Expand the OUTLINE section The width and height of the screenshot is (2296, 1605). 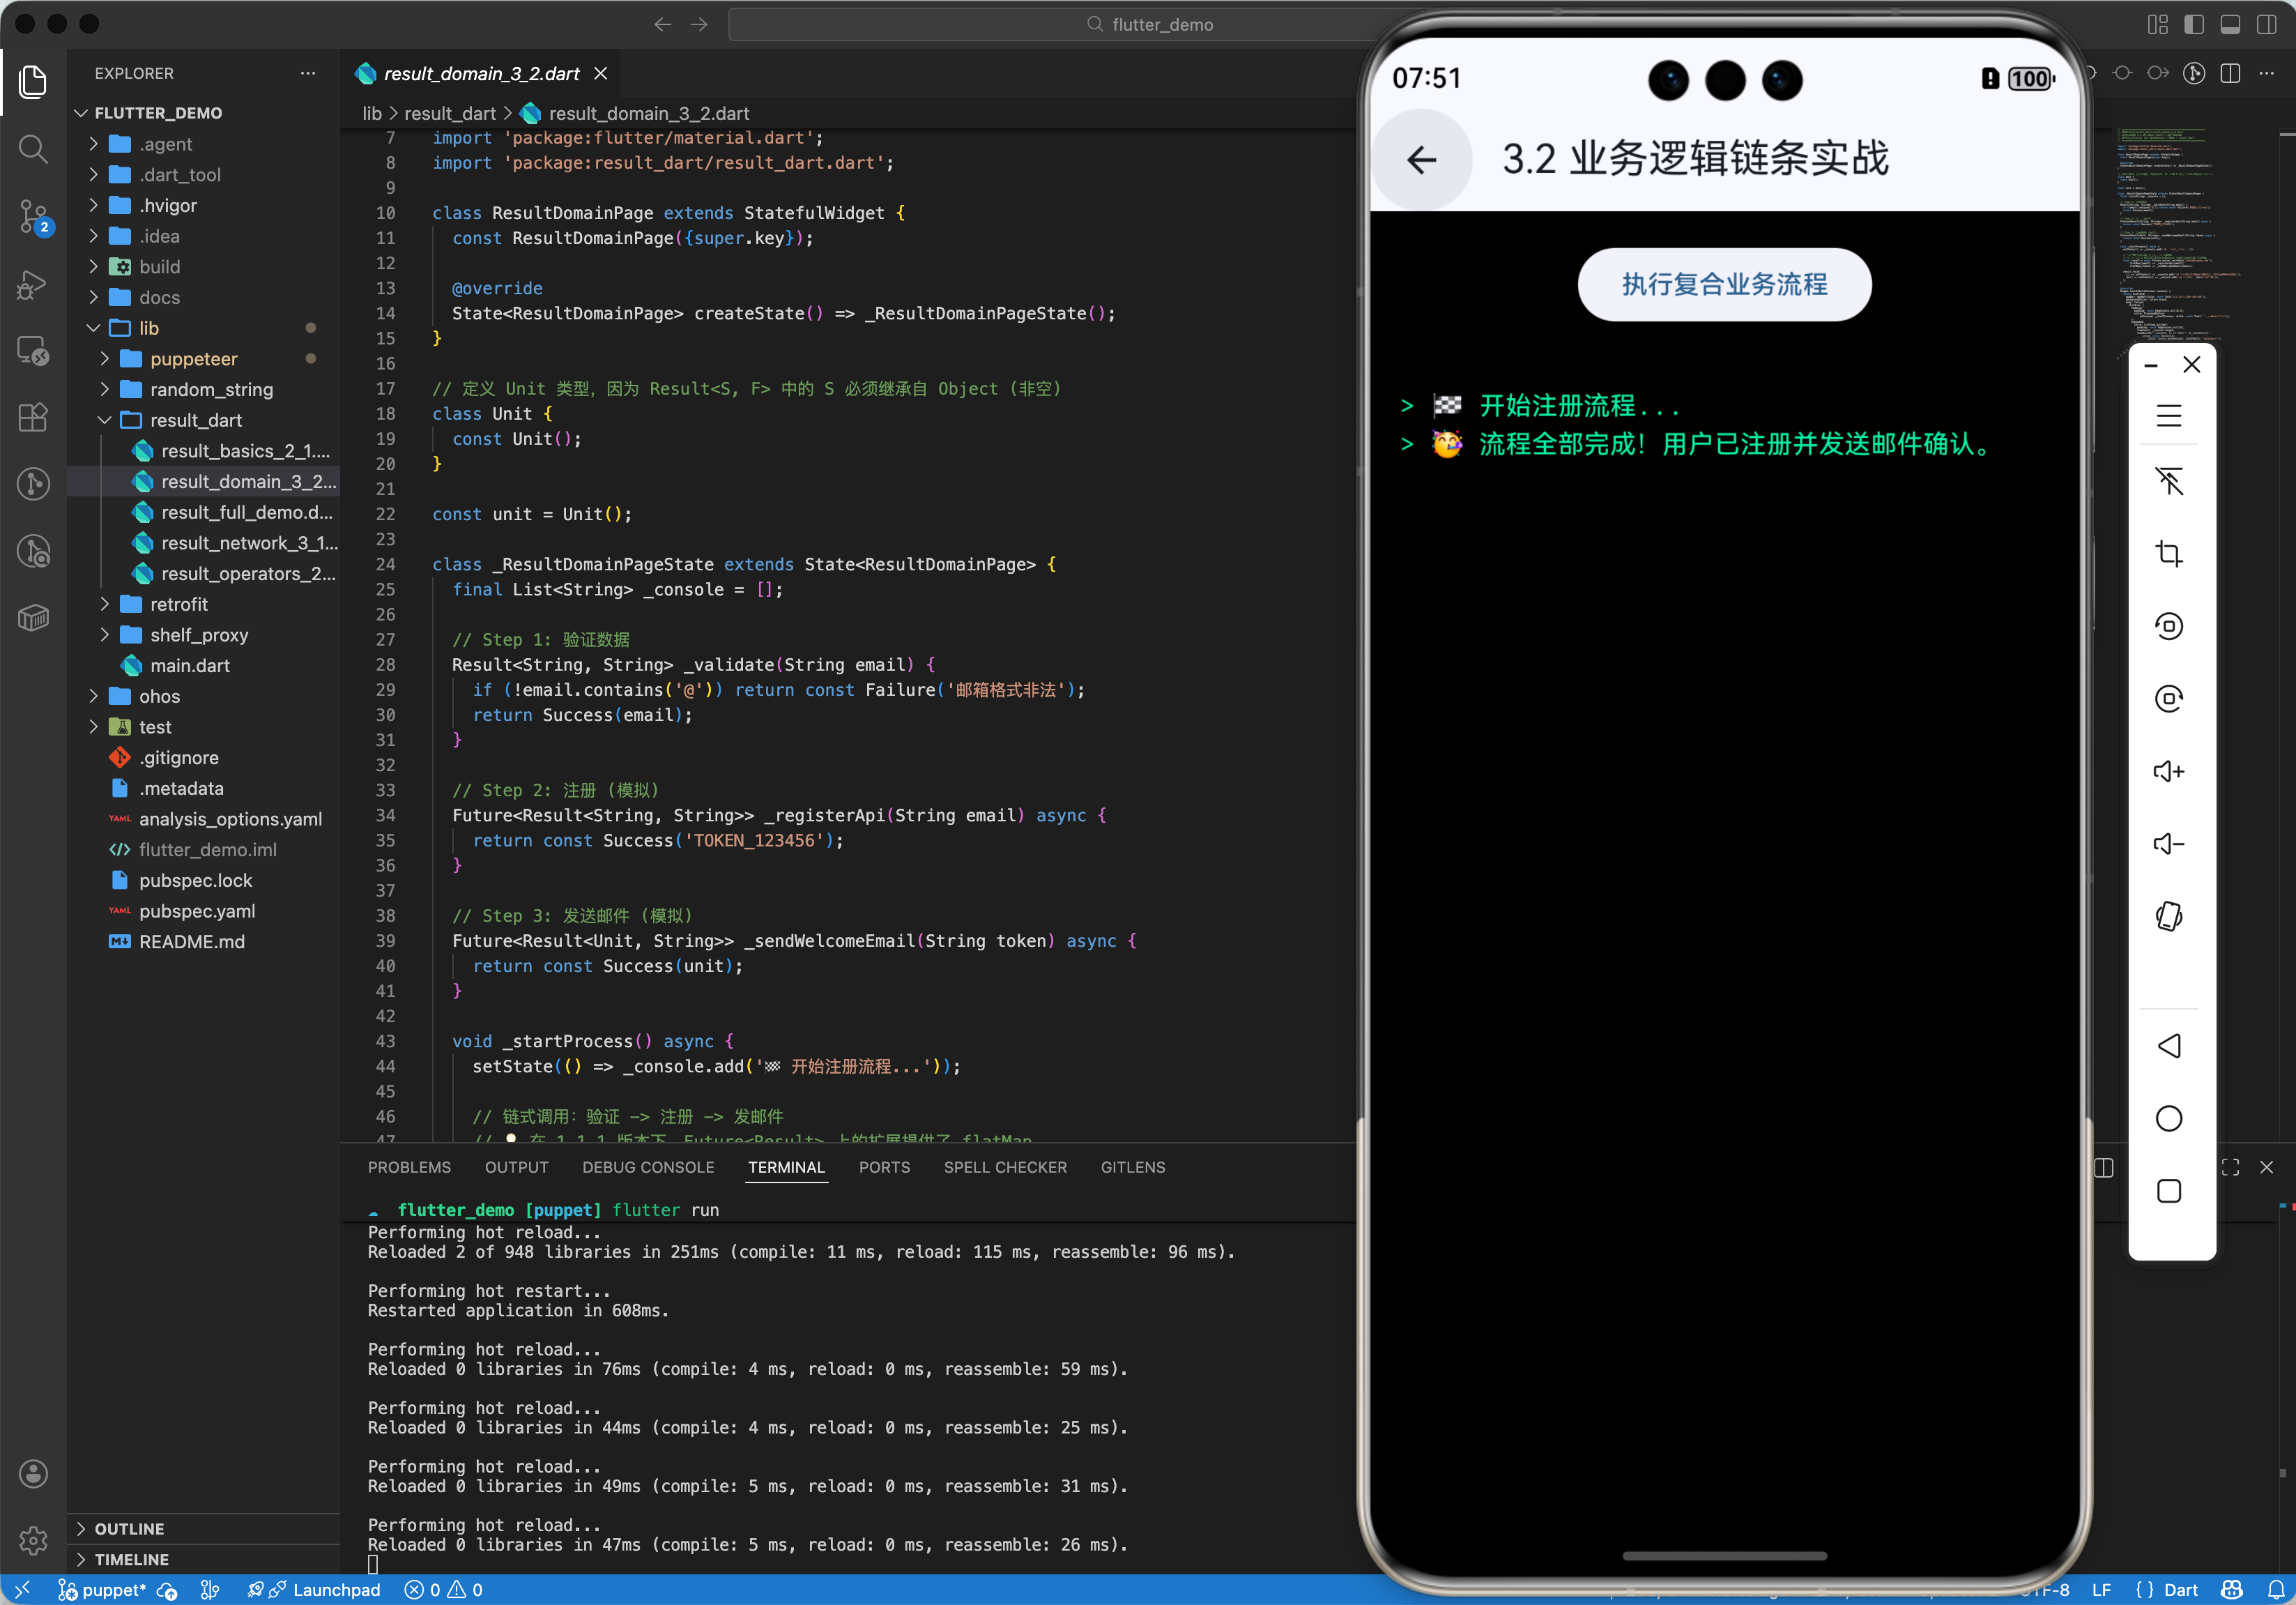point(129,1528)
